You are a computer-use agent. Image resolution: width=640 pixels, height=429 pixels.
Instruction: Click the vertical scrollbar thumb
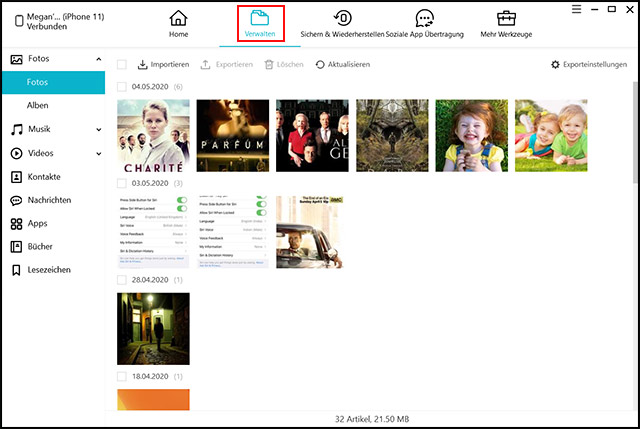click(x=636, y=133)
